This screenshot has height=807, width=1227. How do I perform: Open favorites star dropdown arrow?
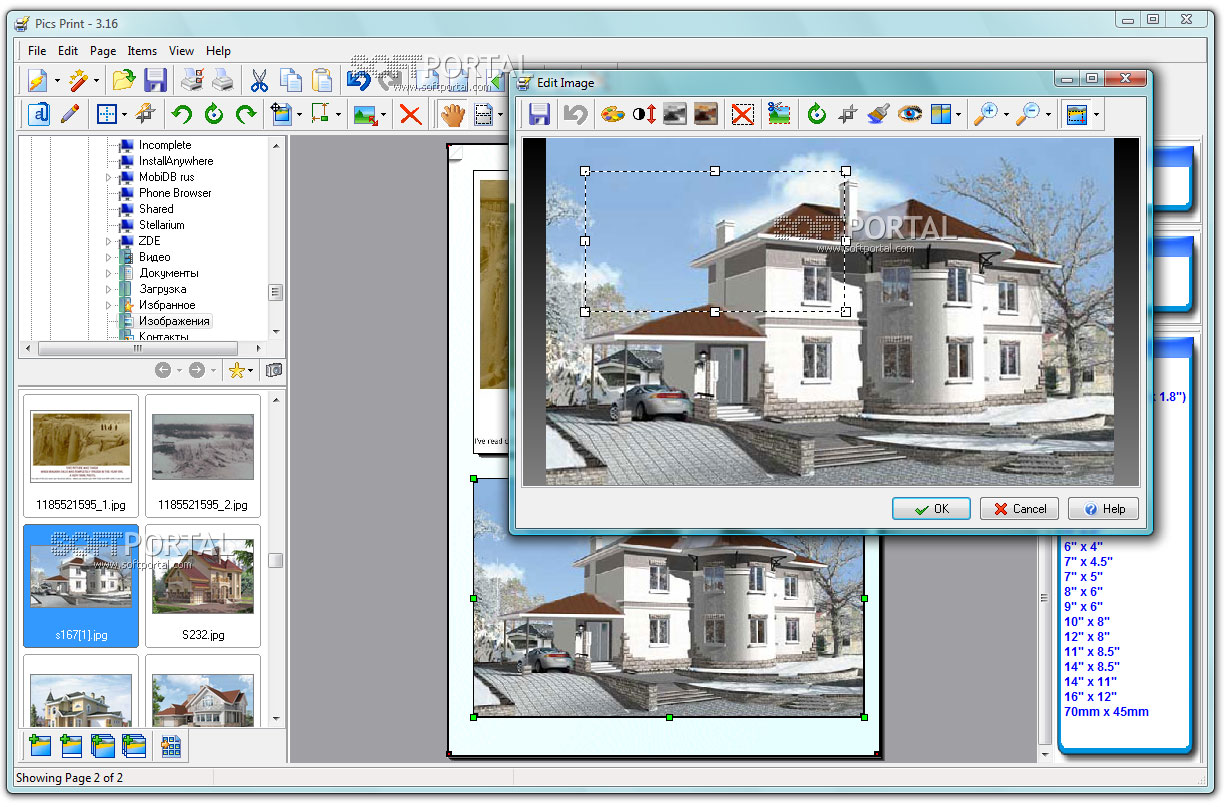[x=252, y=371]
